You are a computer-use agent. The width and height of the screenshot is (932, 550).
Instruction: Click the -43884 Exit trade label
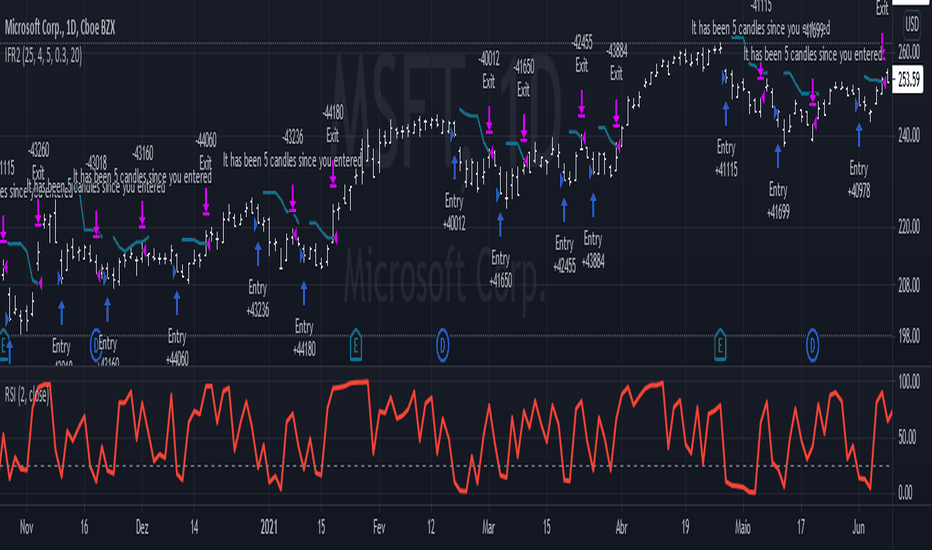point(616,62)
